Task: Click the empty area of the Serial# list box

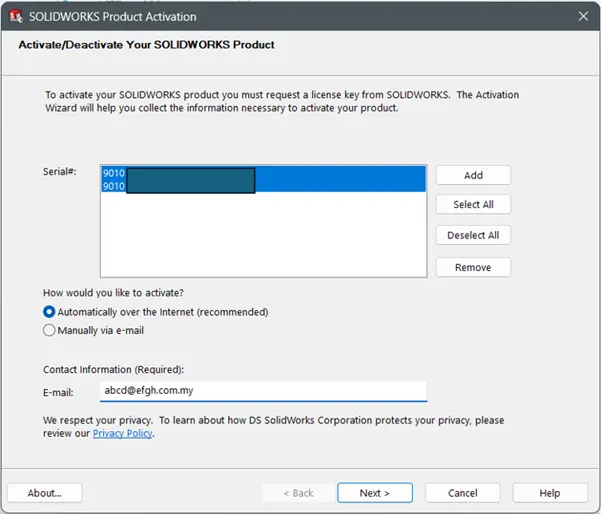Action: click(263, 234)
